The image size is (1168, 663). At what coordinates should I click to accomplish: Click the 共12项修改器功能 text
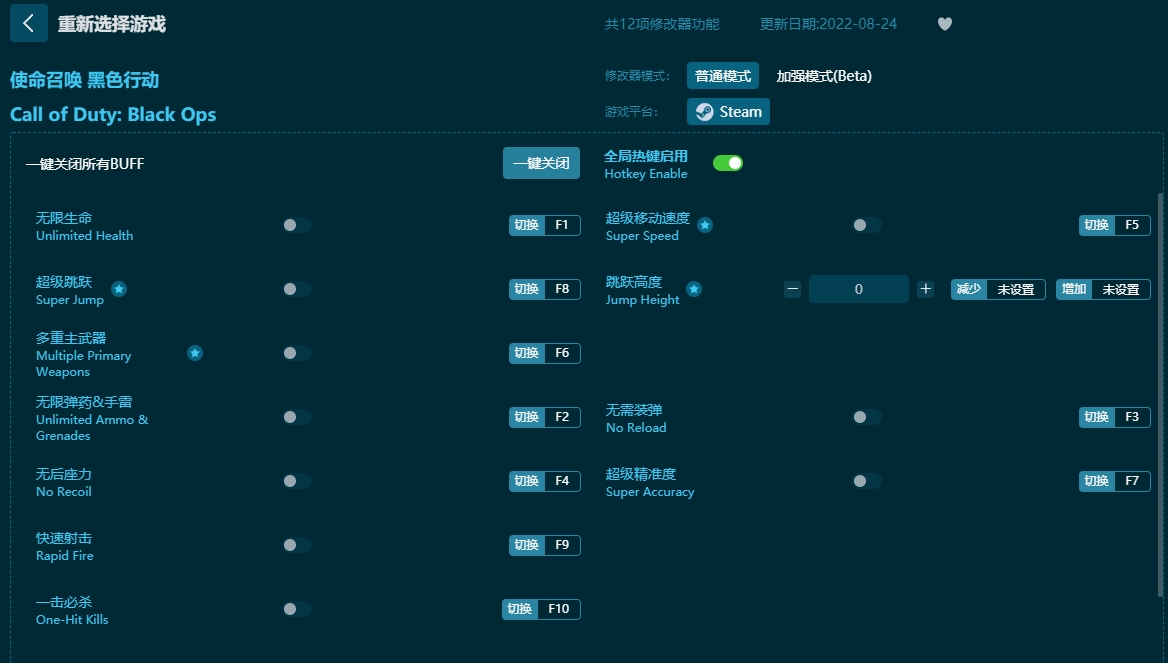(662, 24)
